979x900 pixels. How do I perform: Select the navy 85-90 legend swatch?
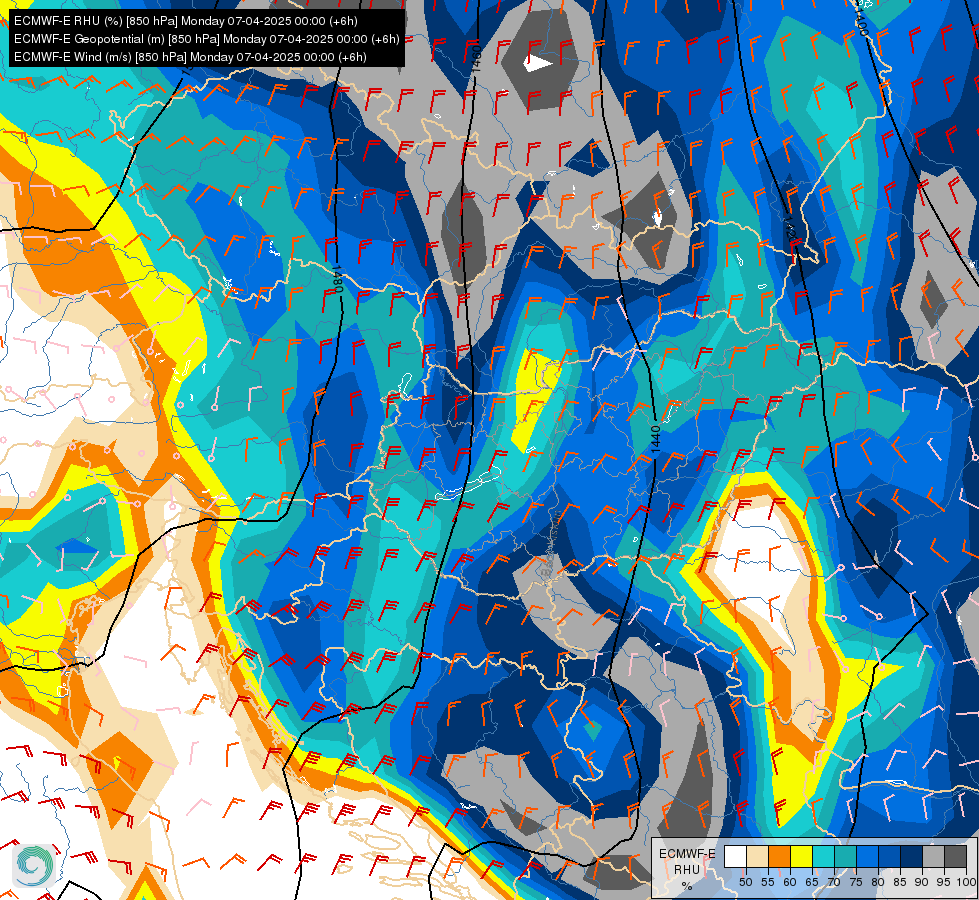coord(911,857)
